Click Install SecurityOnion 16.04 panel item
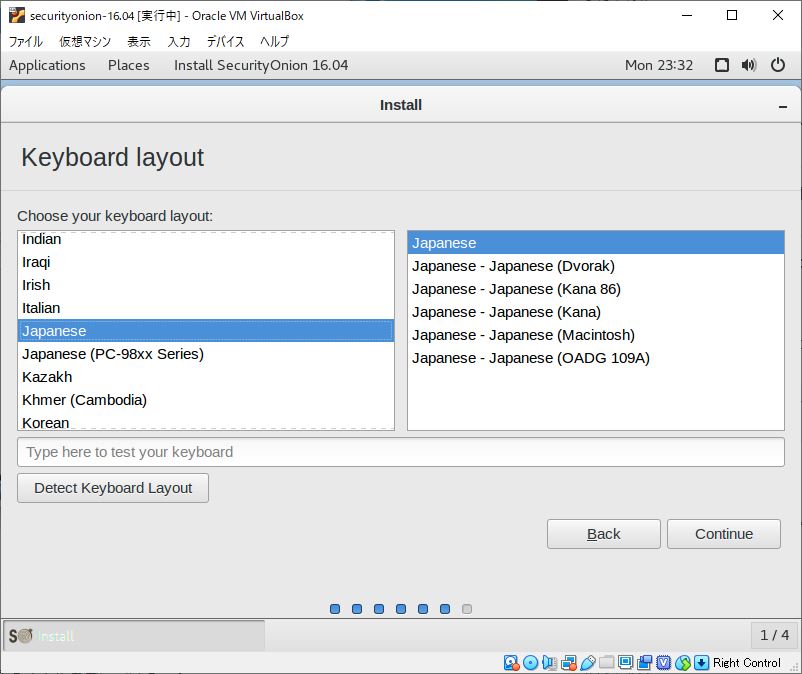Screen dimensions: 802x674 [x=261, y=65]
